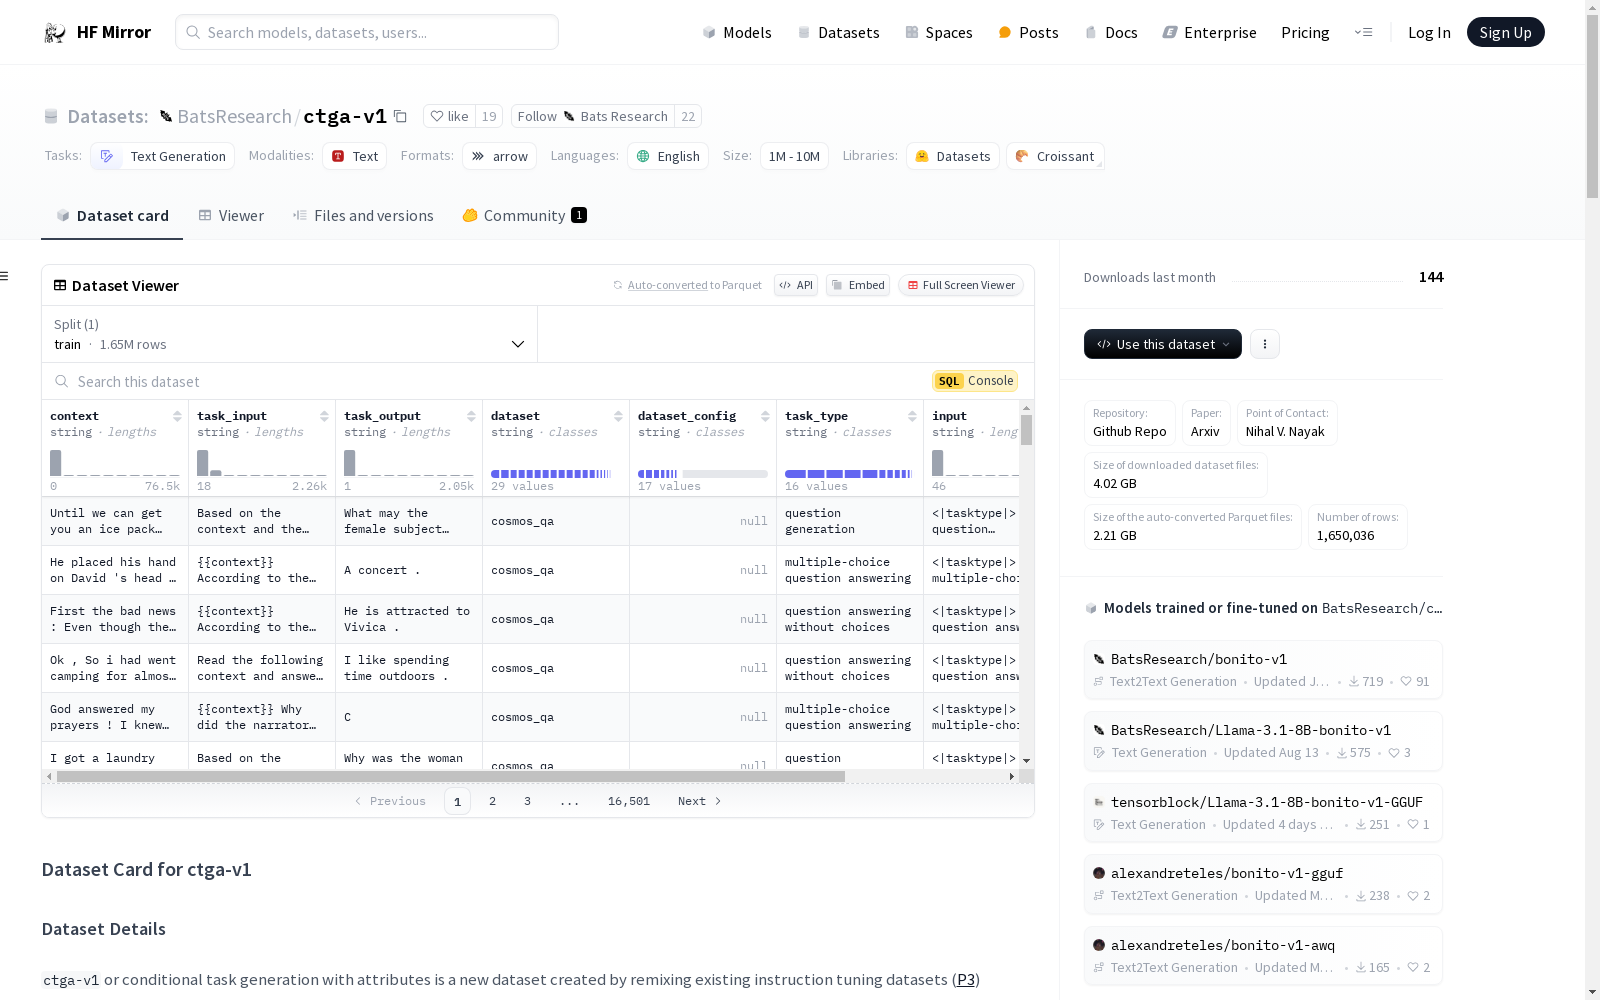
Task: Expand the Split train dropdown
Action: [290, 334]
